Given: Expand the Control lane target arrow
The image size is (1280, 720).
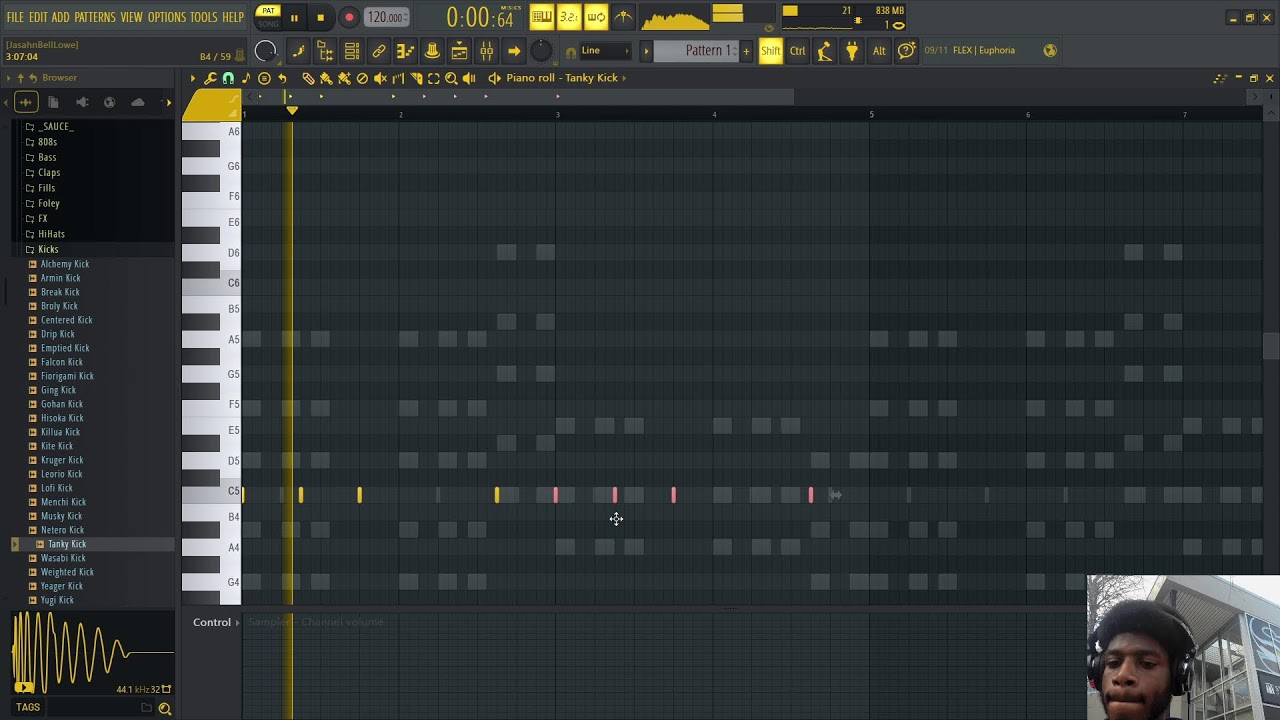Looking at the screenshot, I should pyautogui.click(x=238, y=623).
